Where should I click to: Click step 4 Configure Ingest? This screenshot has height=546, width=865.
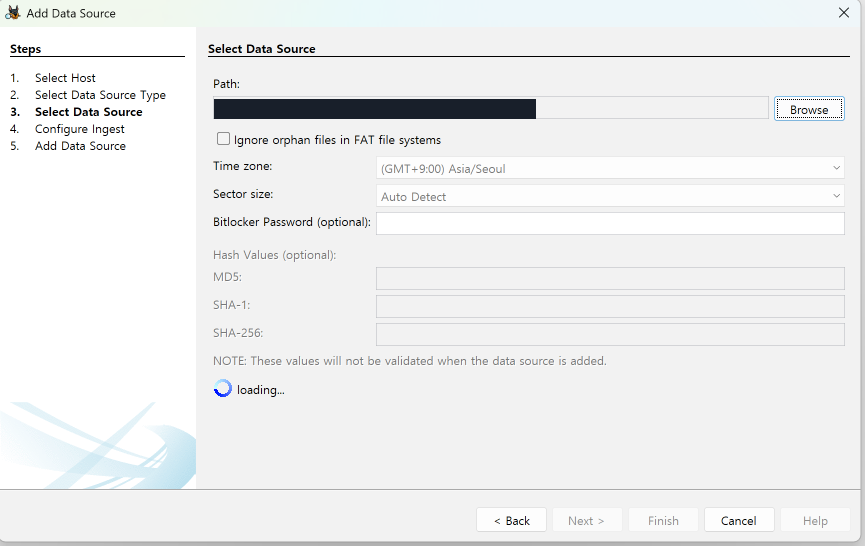point(79,129)
